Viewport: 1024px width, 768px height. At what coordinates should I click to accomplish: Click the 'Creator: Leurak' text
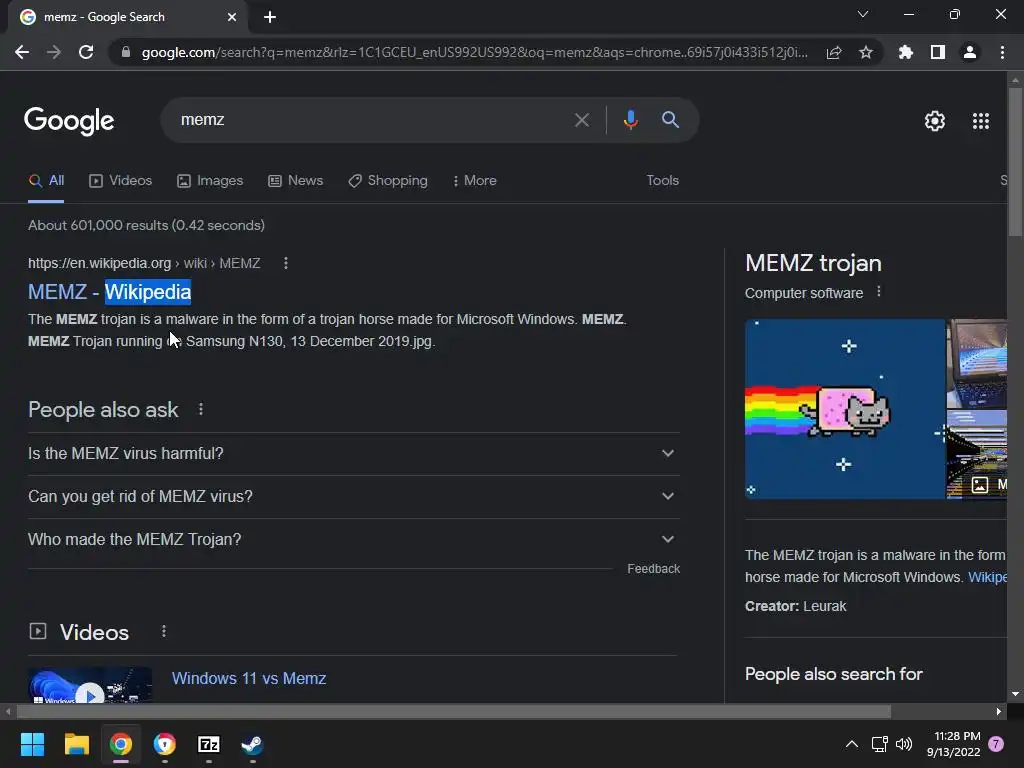795,606
